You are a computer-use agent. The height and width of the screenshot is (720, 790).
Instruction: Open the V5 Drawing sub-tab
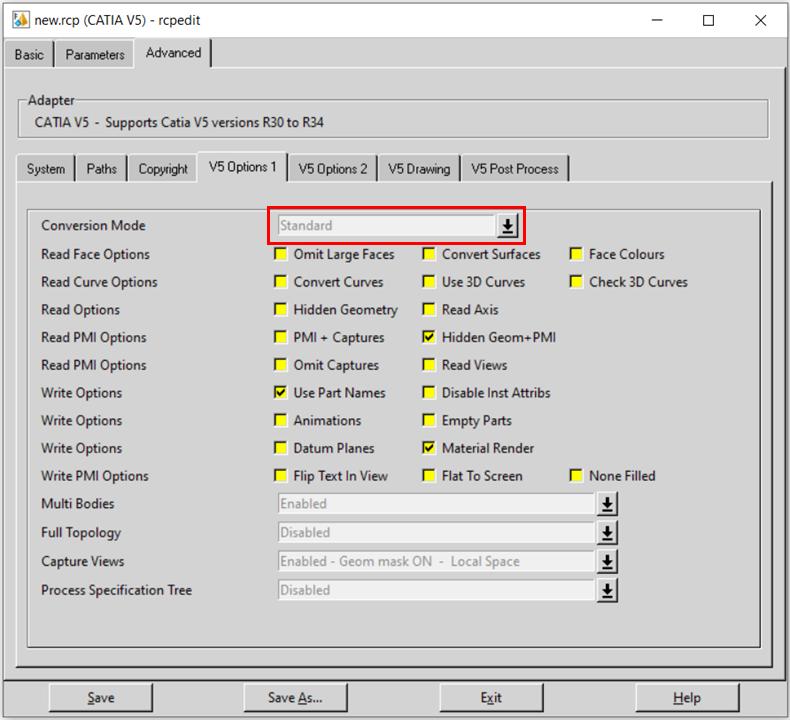pyautogui.click(x=419, y=169)
